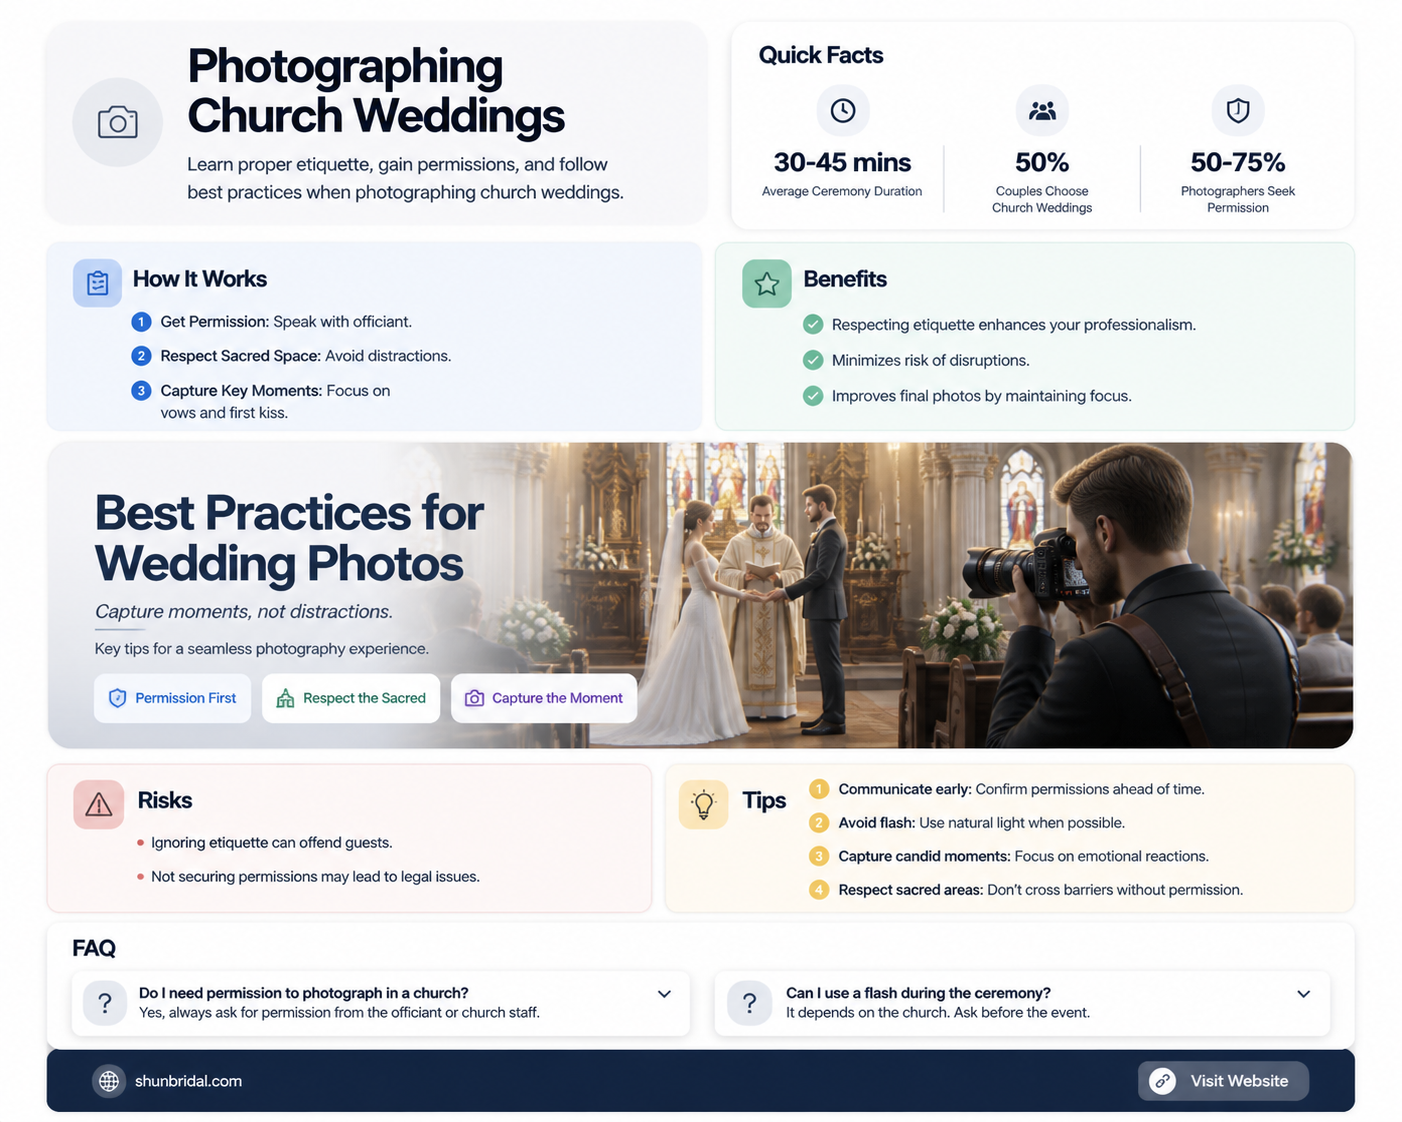Click tip badge 4 beside Respect sacred areas

(819, 890)
